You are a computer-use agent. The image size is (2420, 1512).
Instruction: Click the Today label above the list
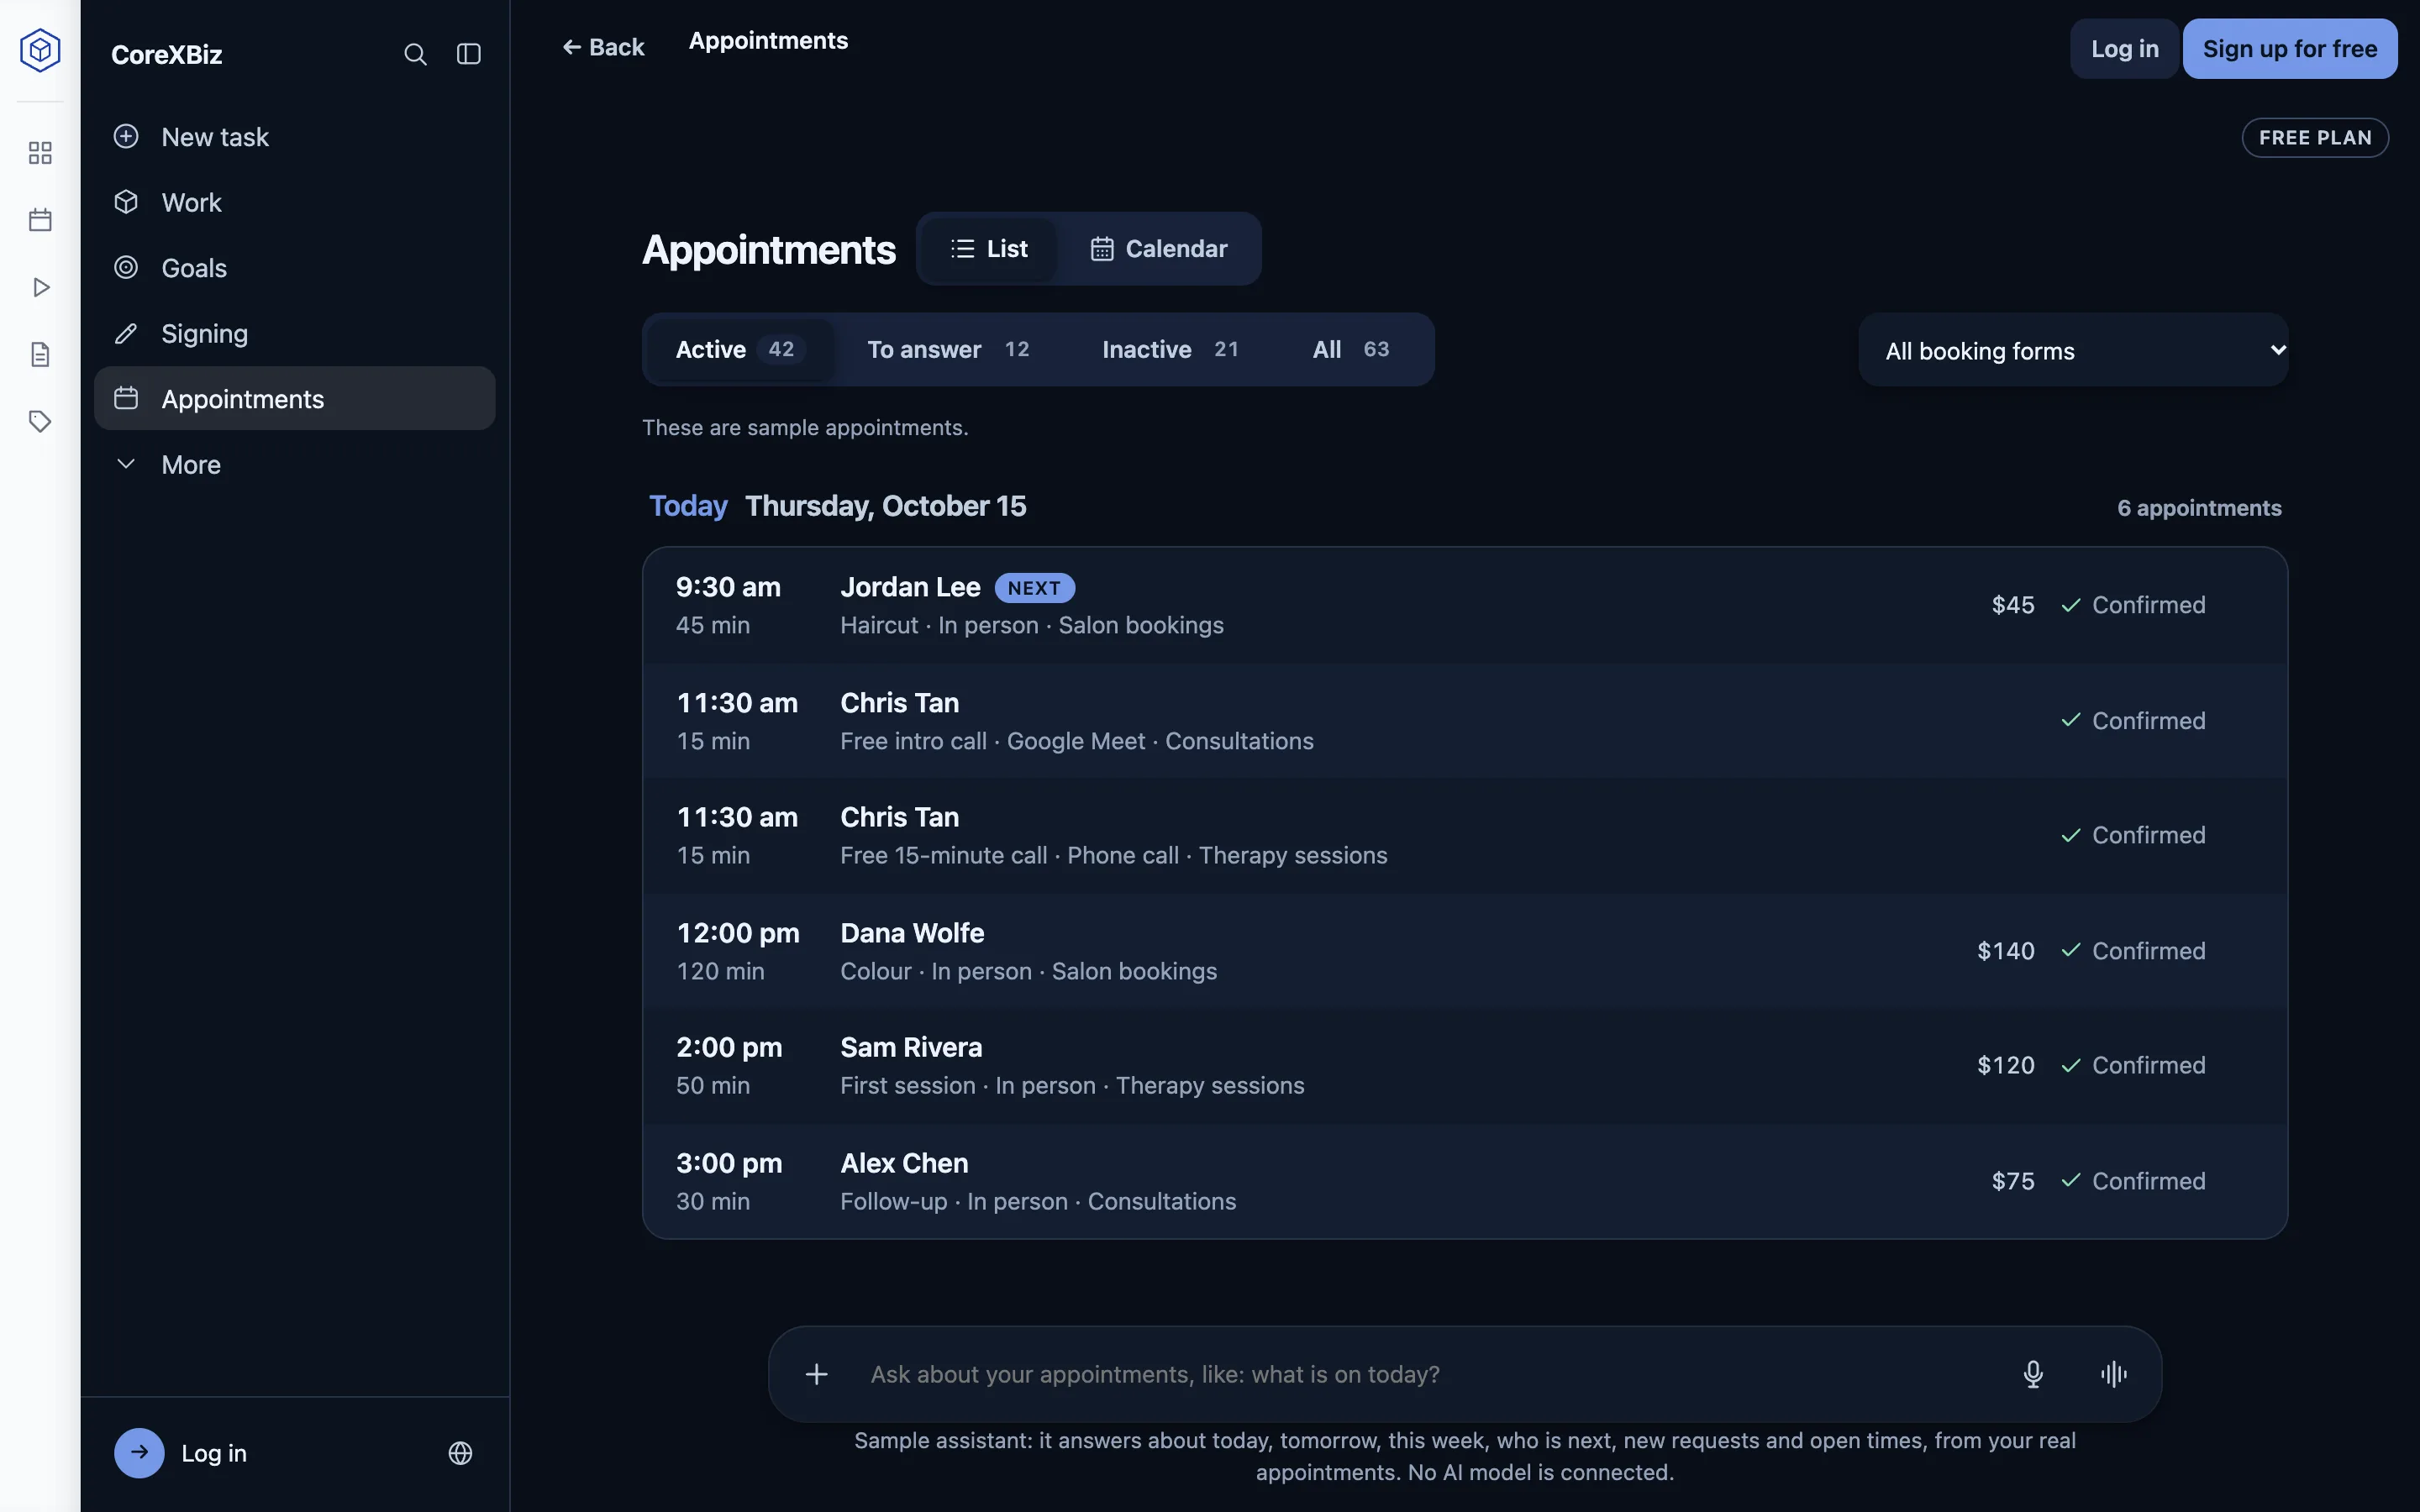point(688,506)
